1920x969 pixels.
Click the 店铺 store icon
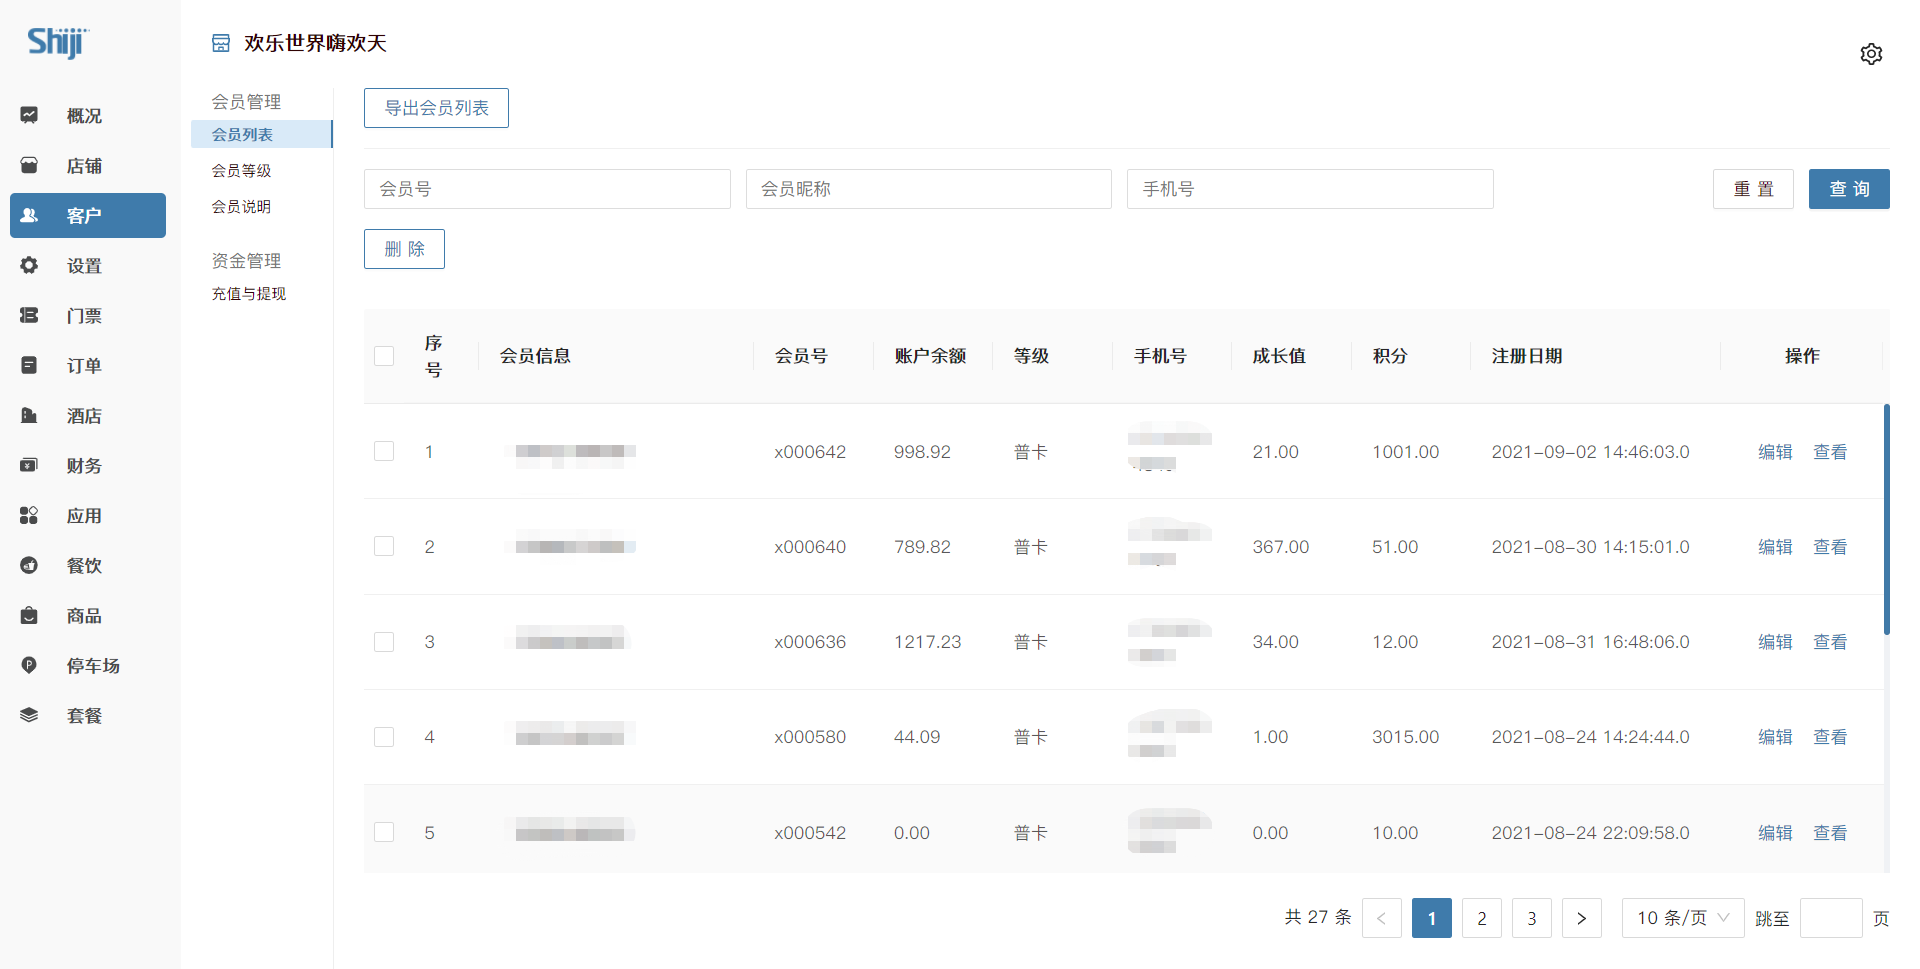point(29,165)
